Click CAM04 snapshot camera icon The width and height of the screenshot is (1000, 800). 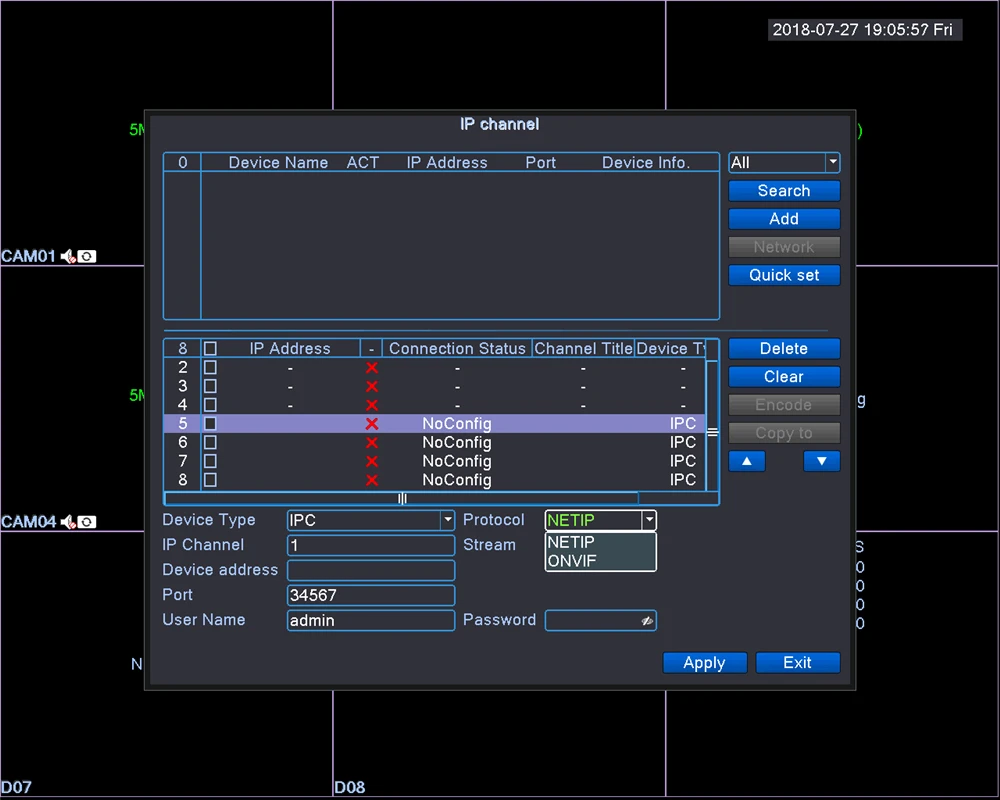(87, 522)
